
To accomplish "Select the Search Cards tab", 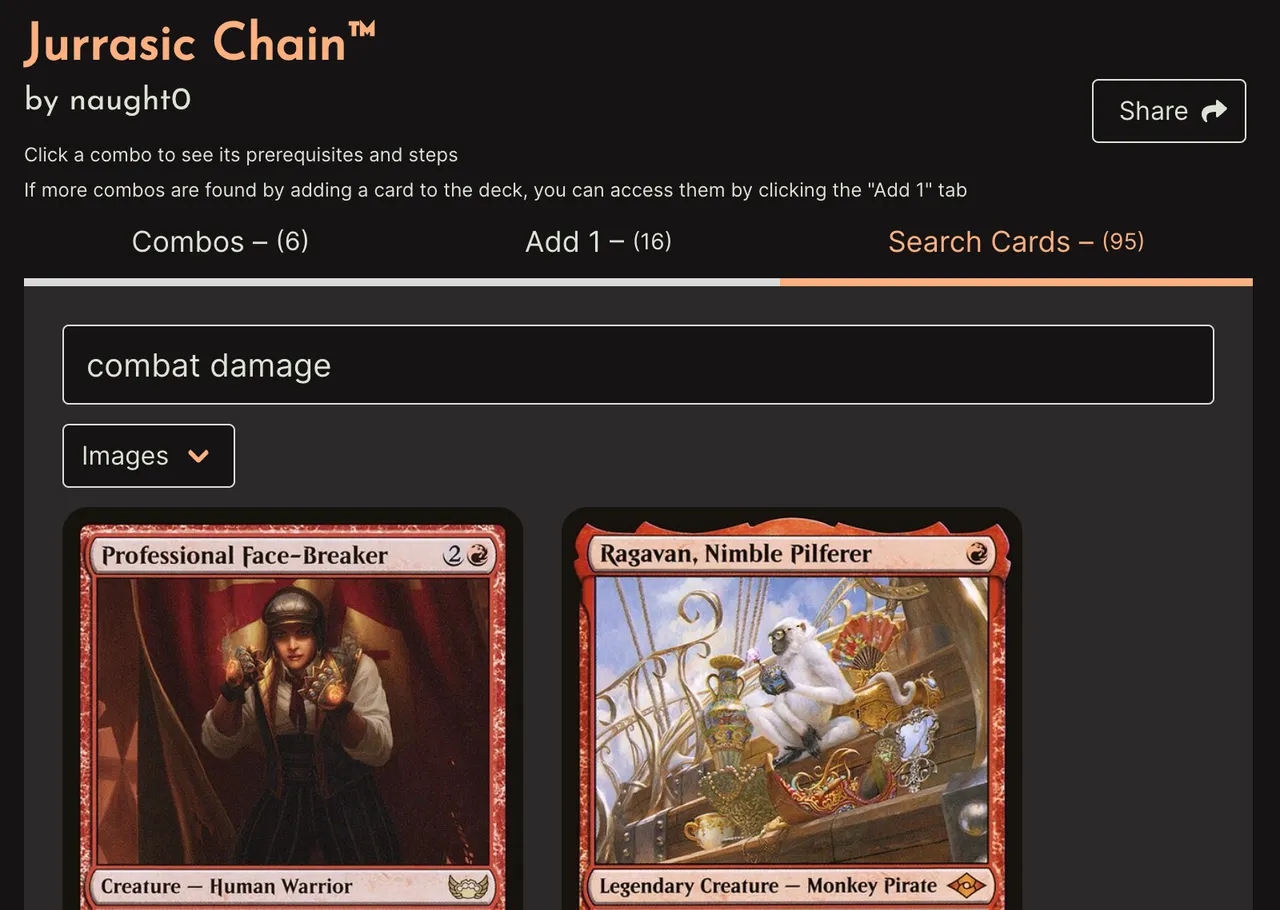I will pos(1016,242).
